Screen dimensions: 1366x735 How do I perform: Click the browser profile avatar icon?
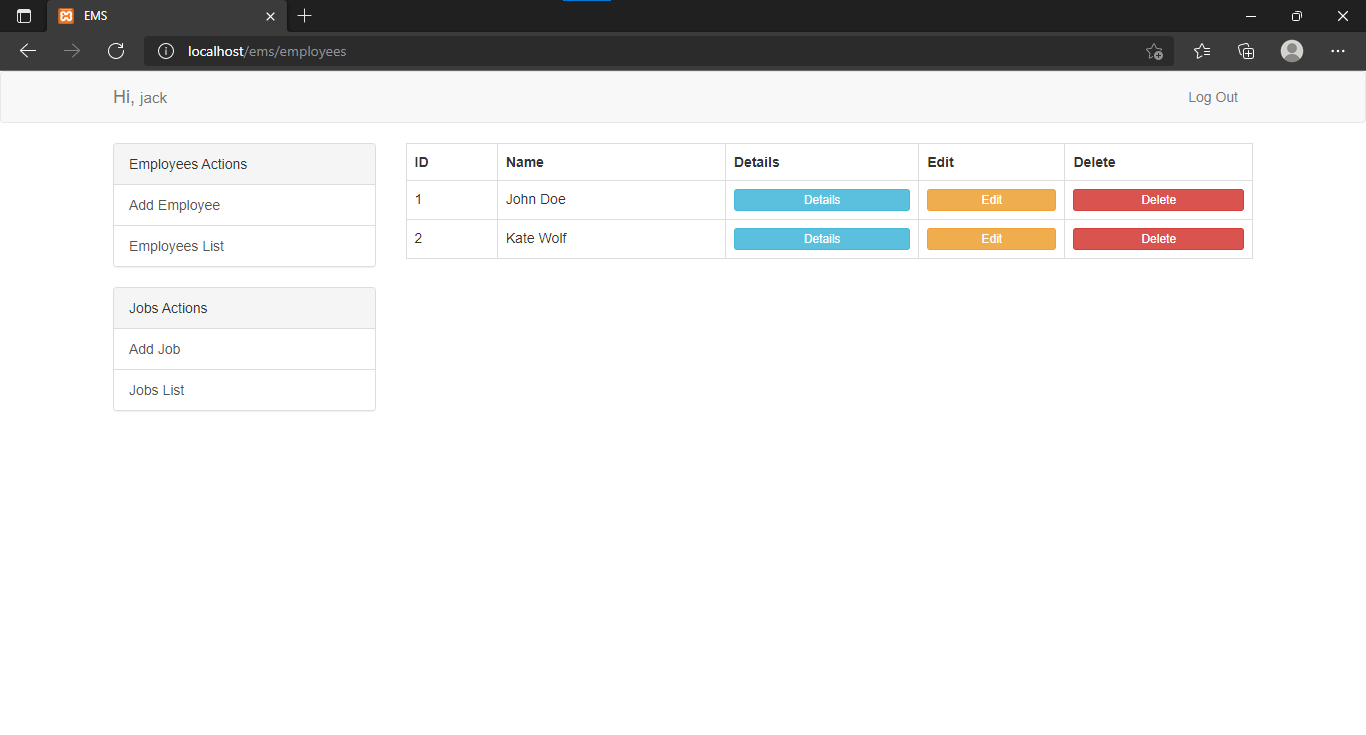[x=1291, y=51]
